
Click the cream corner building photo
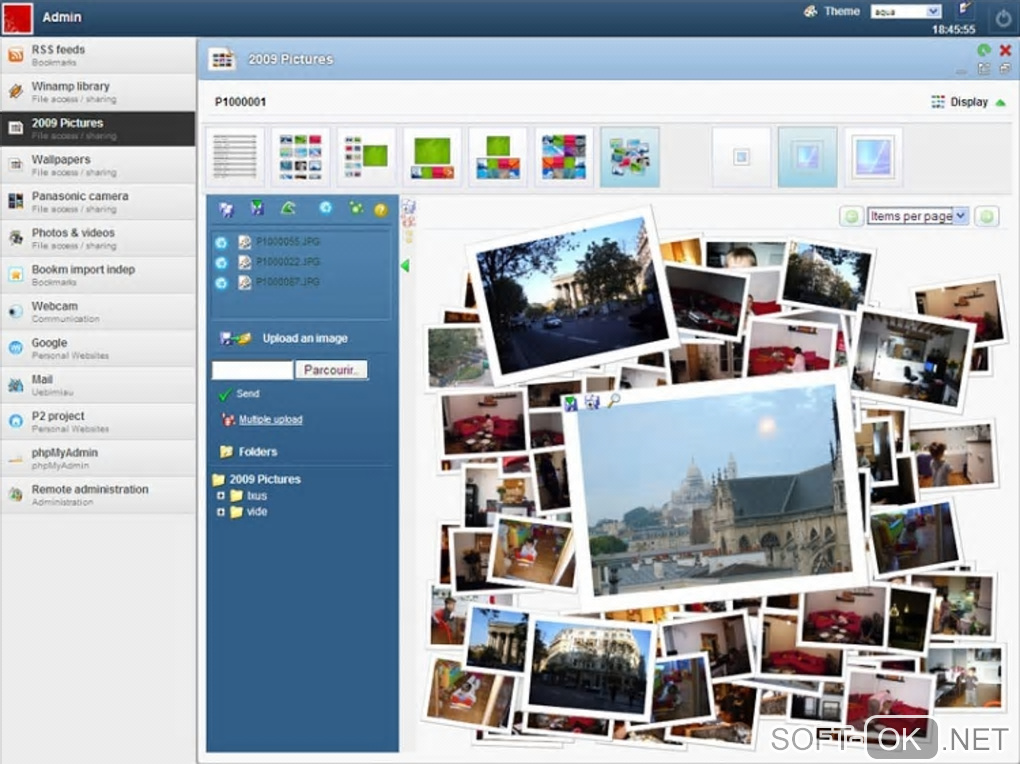pos(590,668)
